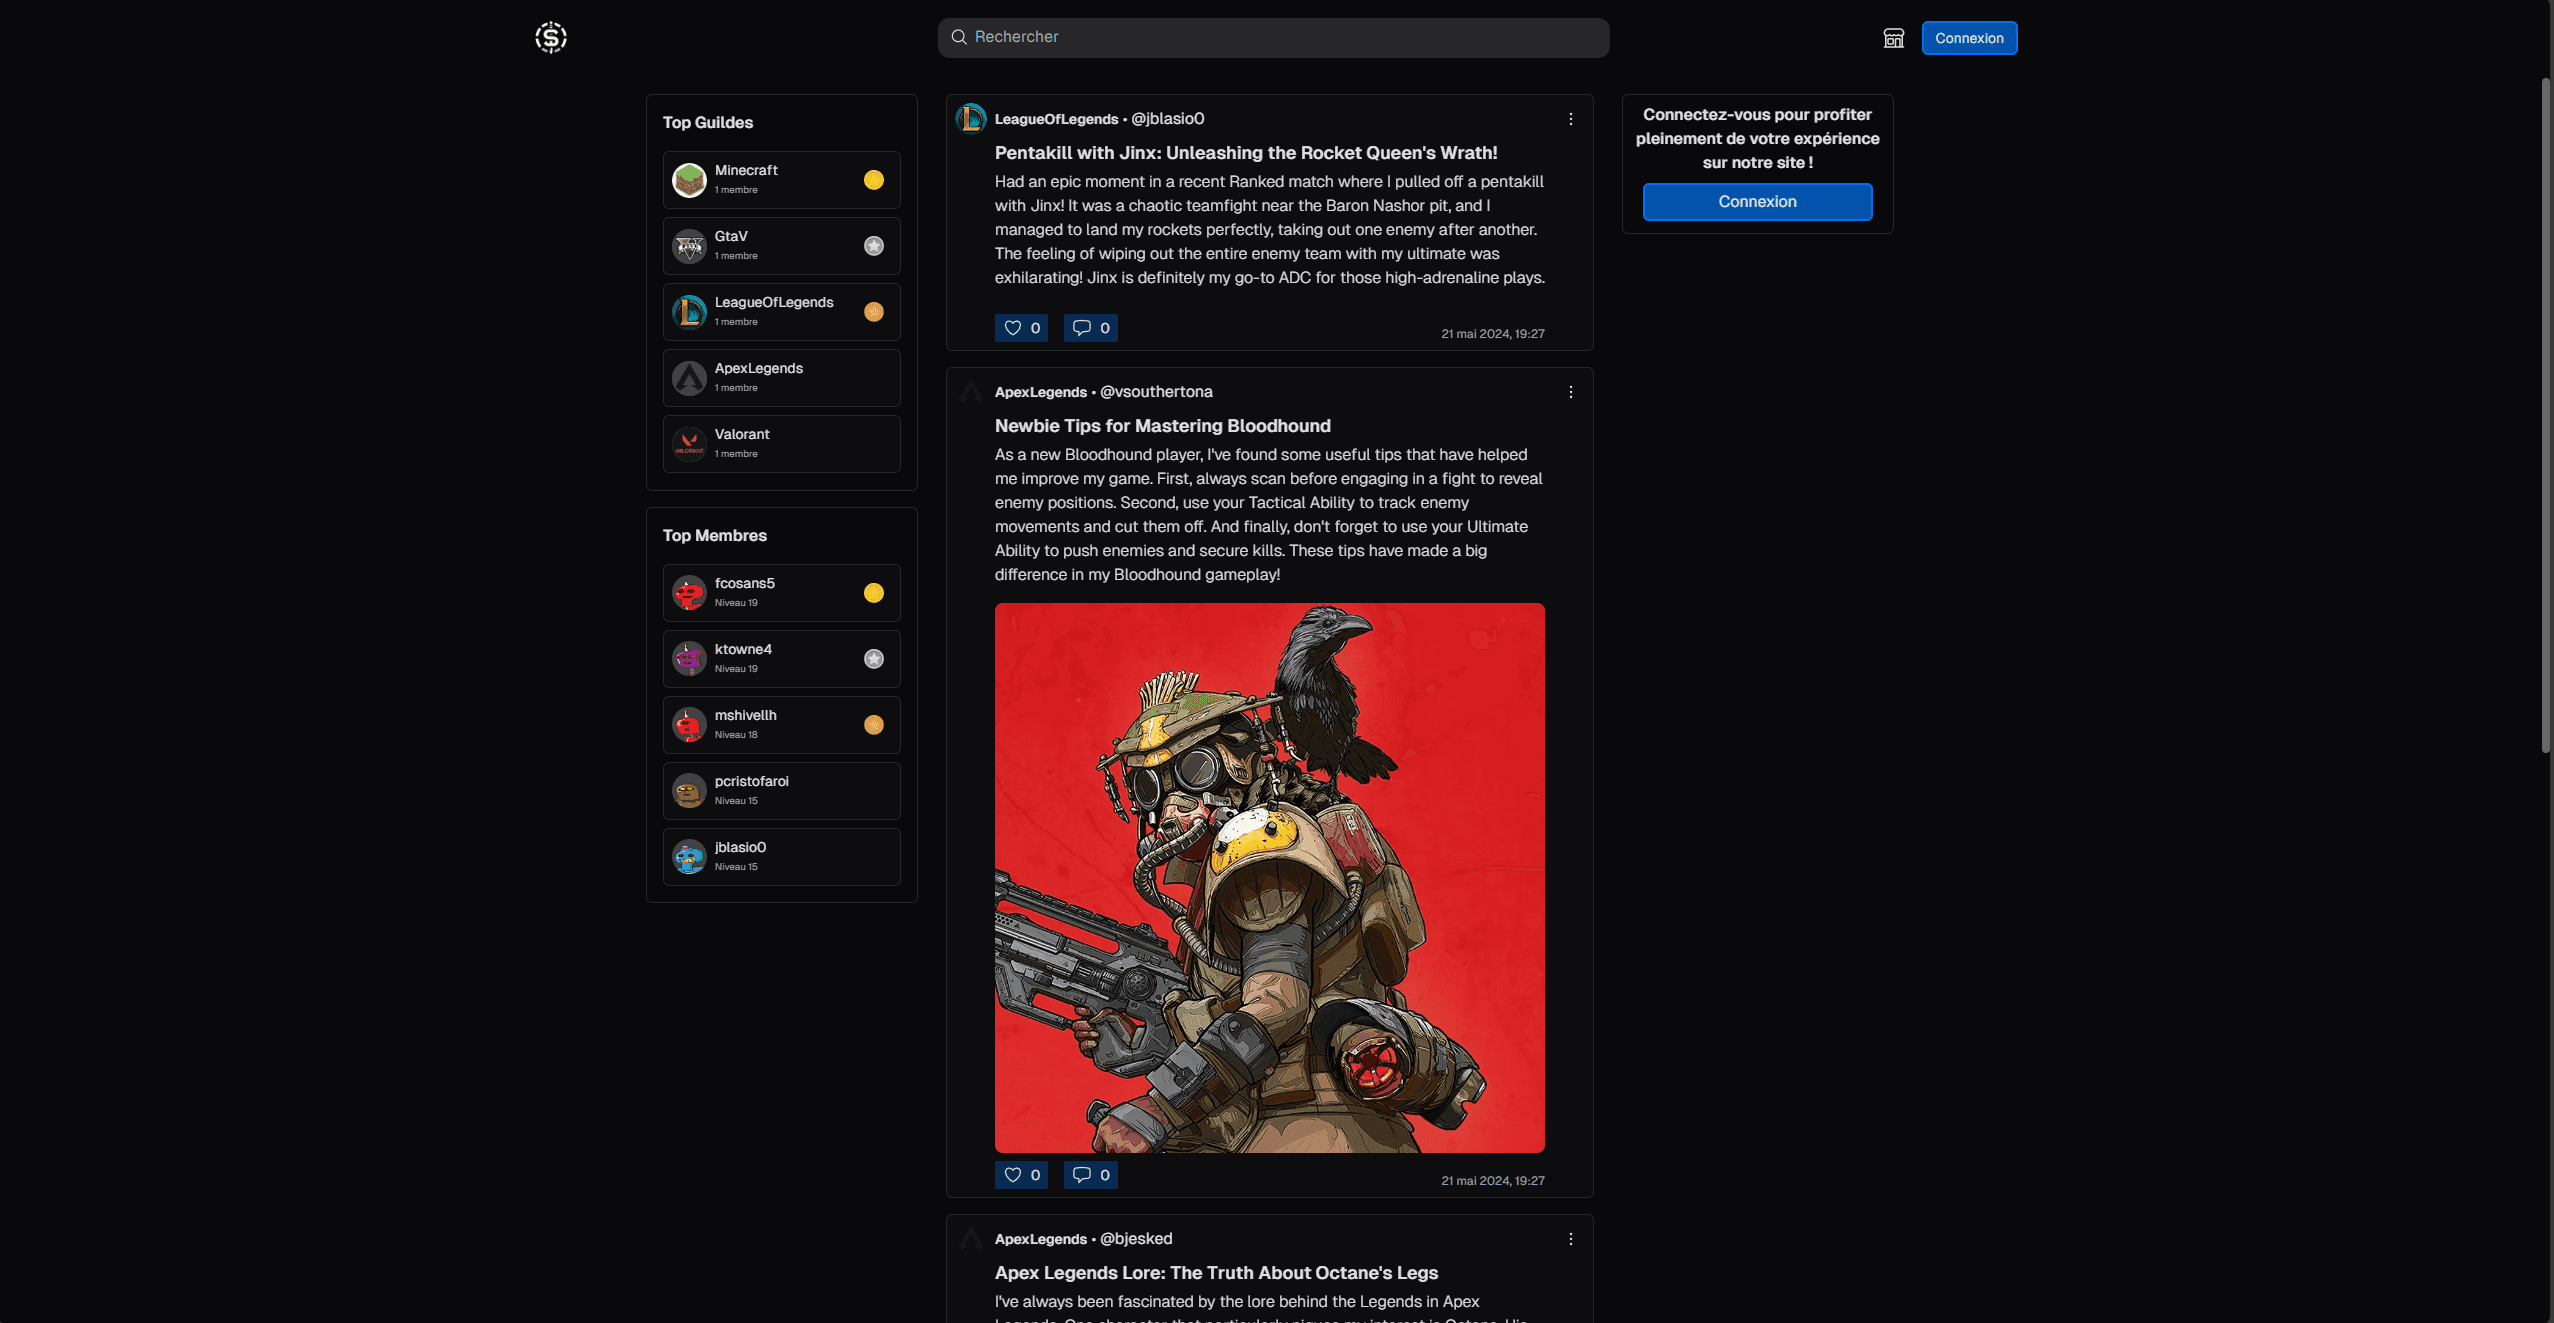Click the Valorant guild avatar
Viewport: 2554px width, 1323px height.
click(689, 444)
